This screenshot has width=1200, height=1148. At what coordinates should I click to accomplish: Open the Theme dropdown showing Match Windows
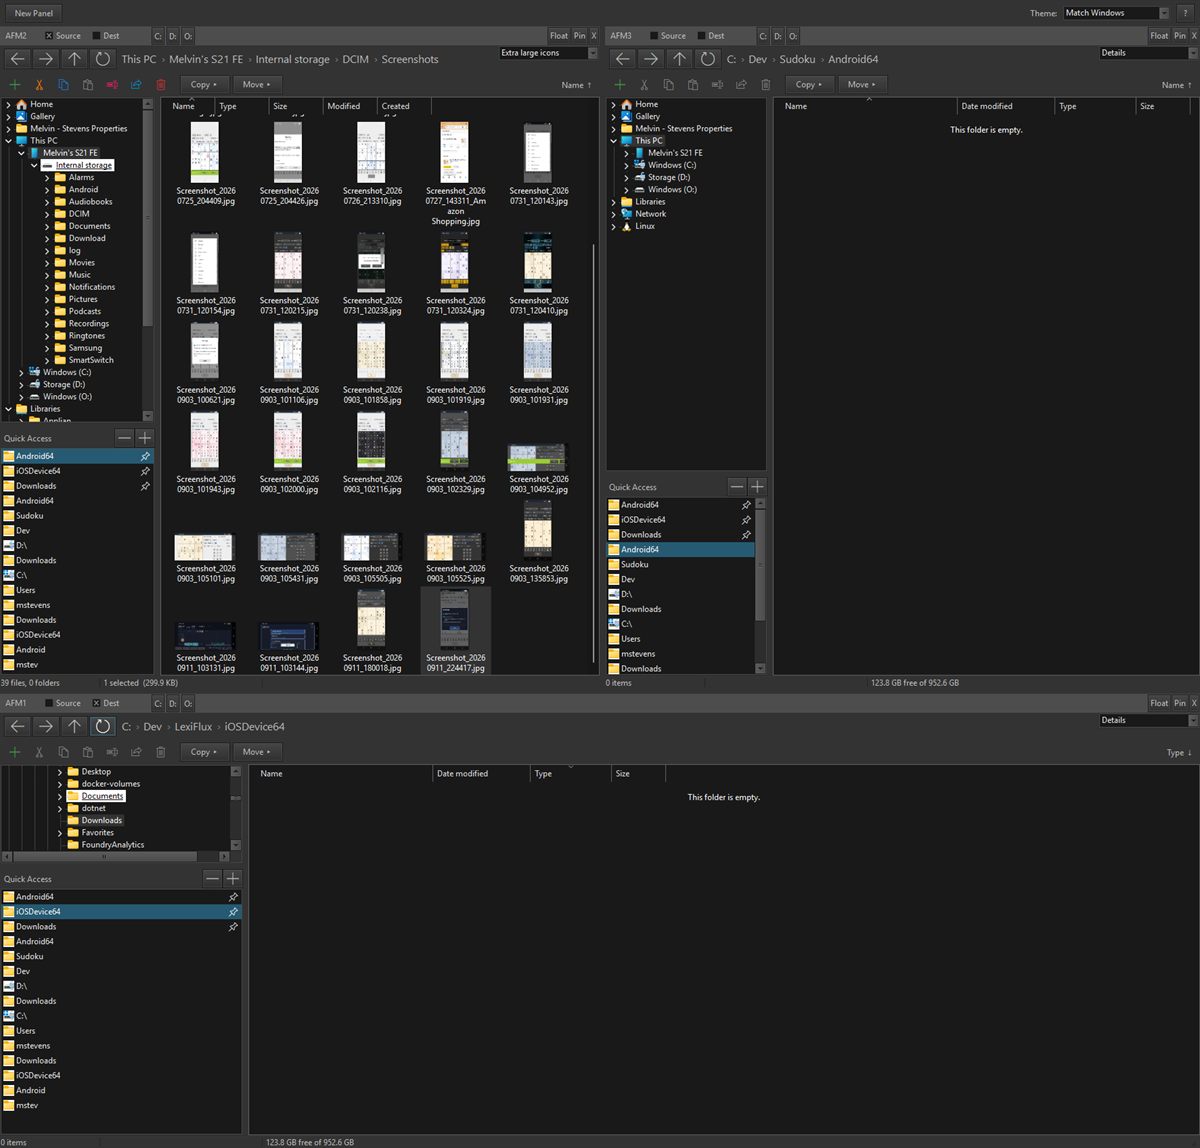(x=1115, y=13)
